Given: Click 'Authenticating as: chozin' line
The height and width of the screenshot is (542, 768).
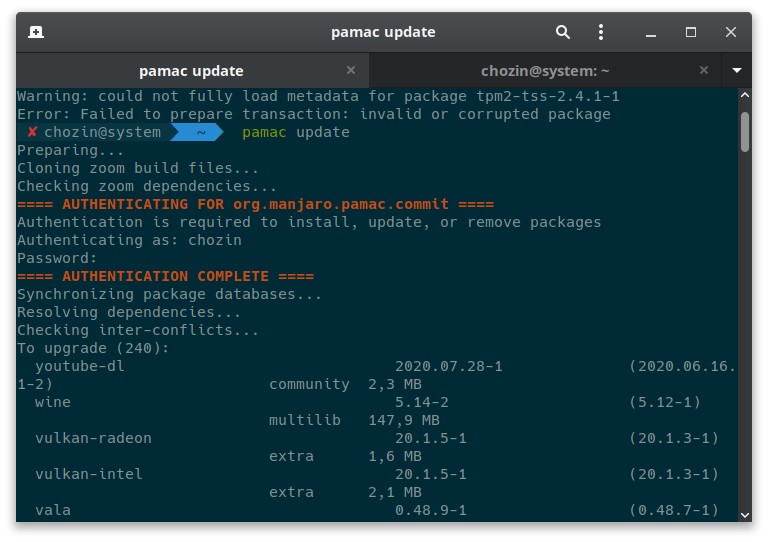Looking at the screenshot, I should coord(129,240).
